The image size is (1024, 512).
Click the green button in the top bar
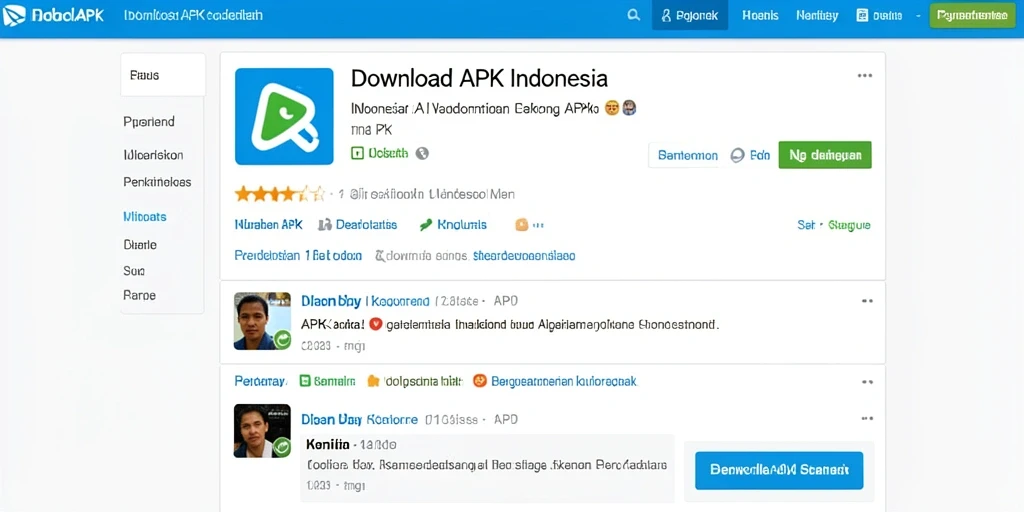click(x=972, y=16)
